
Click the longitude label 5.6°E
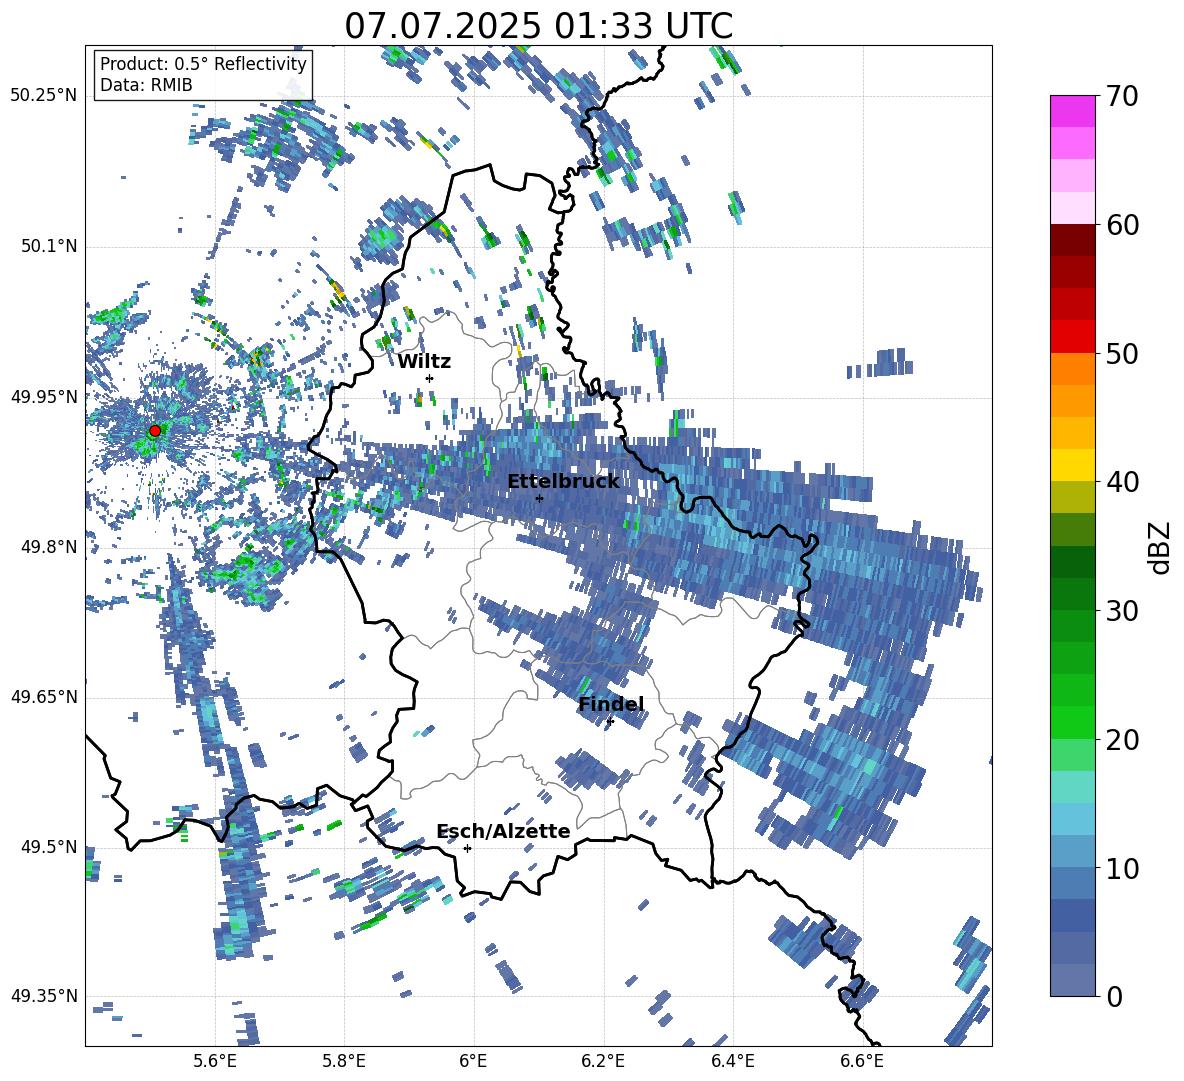[x=215, y=1061]
